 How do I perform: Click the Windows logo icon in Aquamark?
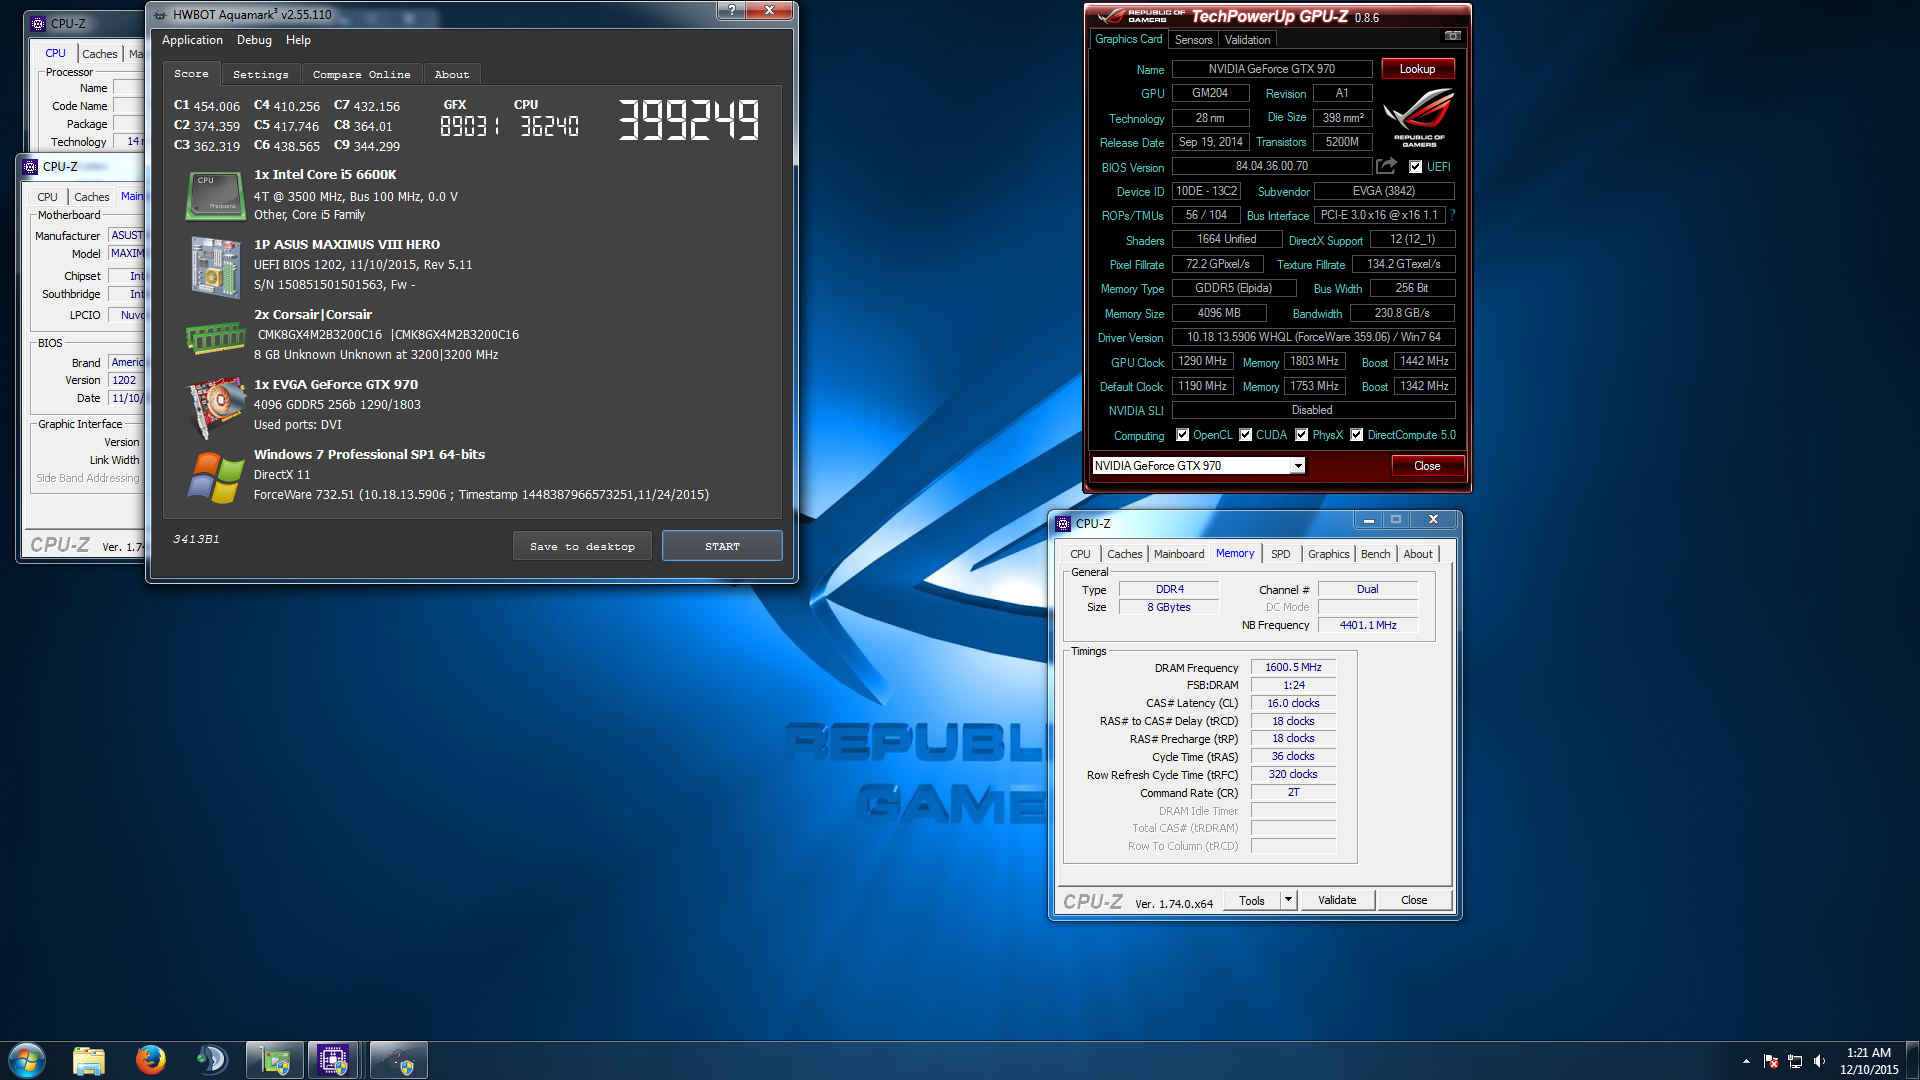215,477
